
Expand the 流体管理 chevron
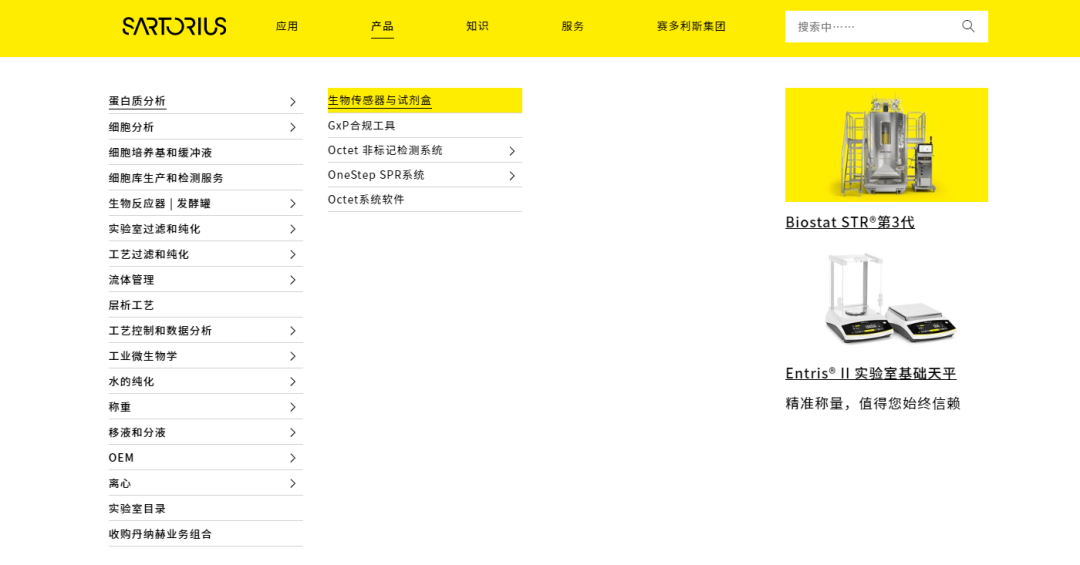[x=293, y=280]
